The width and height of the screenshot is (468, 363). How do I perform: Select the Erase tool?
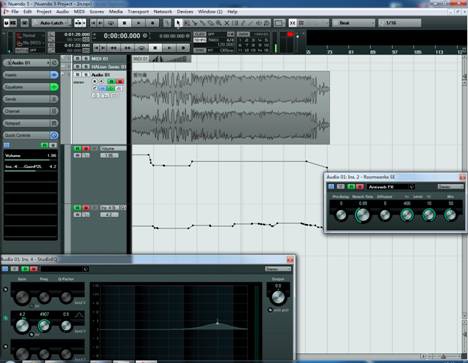pos(211,23)
